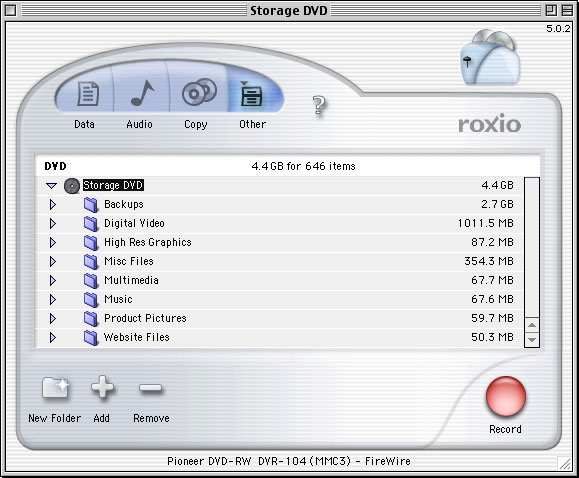Viewport: 579px width, 478px height.
Task: Choose the Copy discs icon
Action: point(199,92)
